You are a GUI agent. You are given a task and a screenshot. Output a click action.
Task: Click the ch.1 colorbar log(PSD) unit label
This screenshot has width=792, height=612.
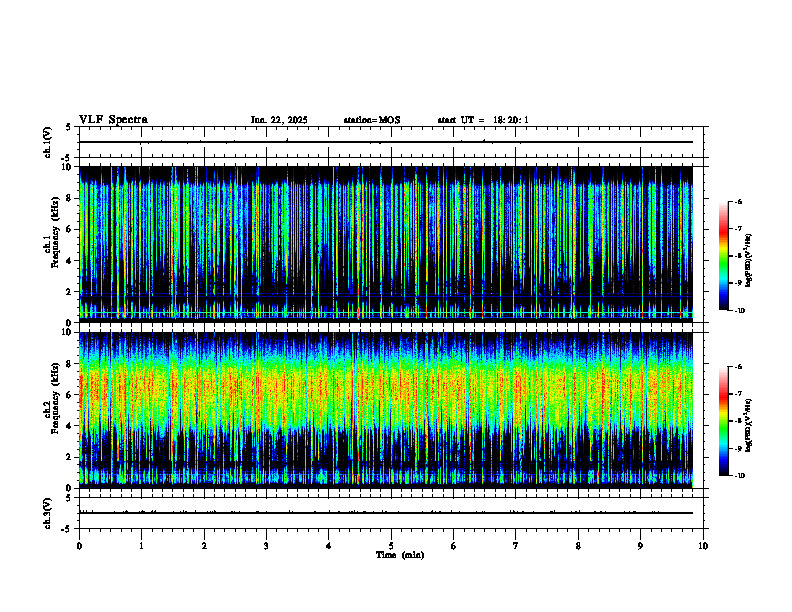[749, 261]
